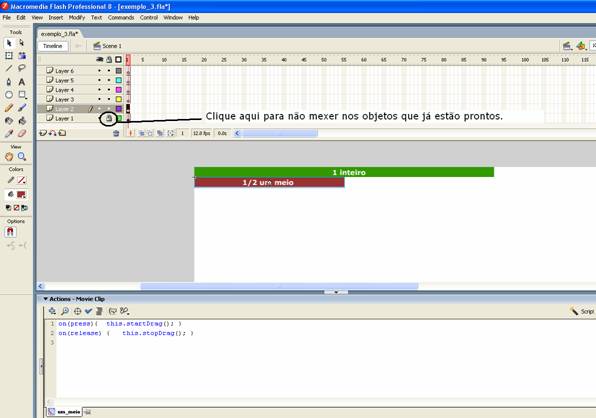This screenshot has height=418, width=596.
Task: Toggle Snap to Objects magnet option
Action: point(10,231)
